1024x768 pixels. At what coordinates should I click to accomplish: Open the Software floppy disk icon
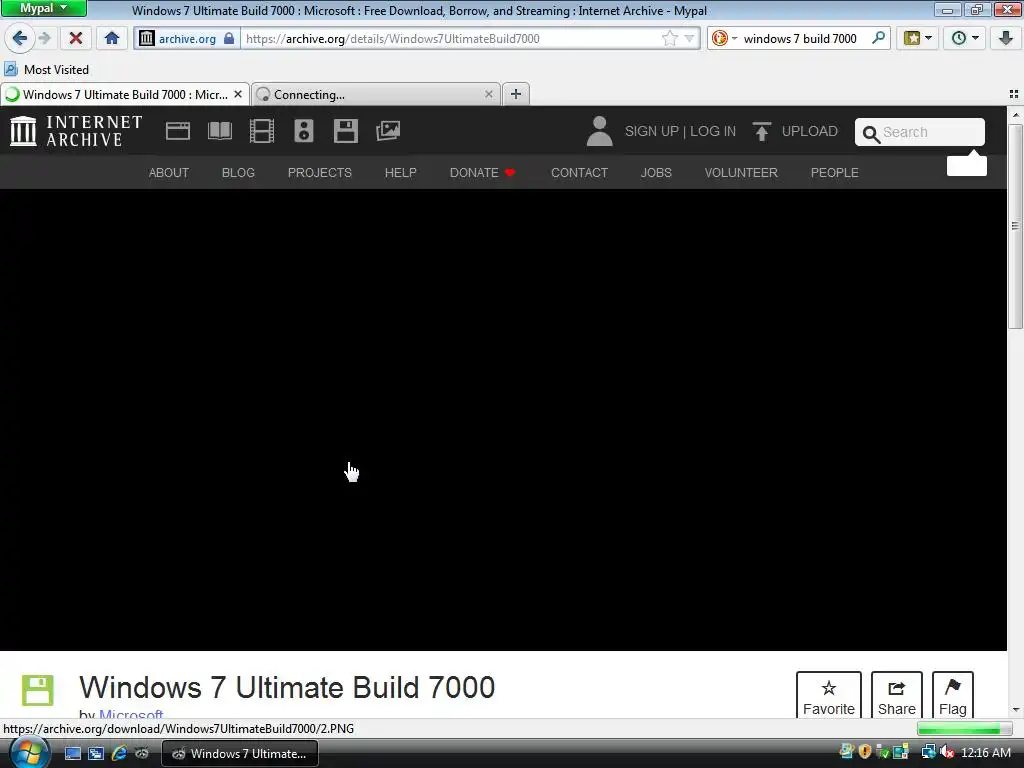coord(345,131)
